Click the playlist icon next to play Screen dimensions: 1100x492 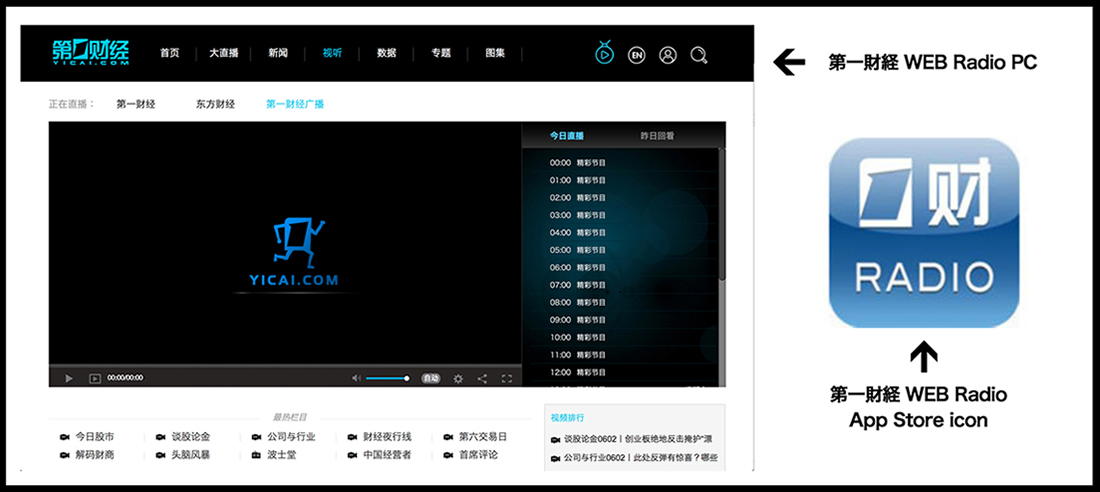(x=95, y=378)
